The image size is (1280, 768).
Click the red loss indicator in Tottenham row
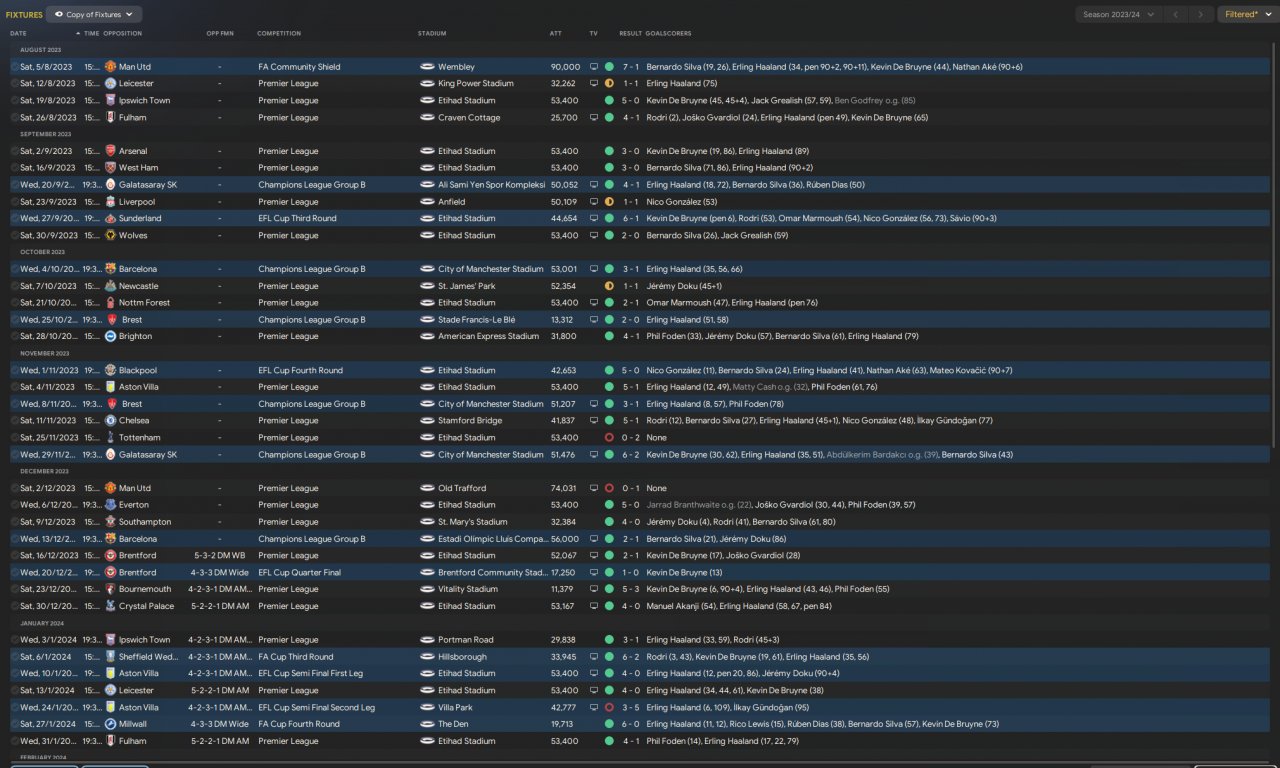point(609,437)
